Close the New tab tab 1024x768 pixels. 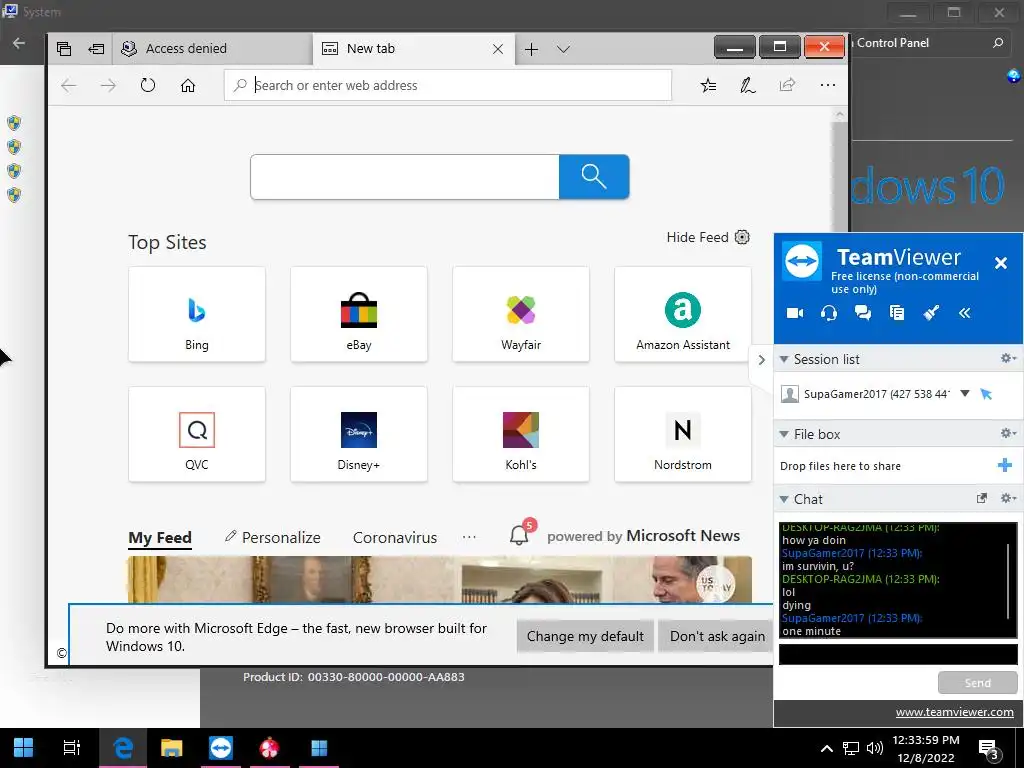click(498, 49)
